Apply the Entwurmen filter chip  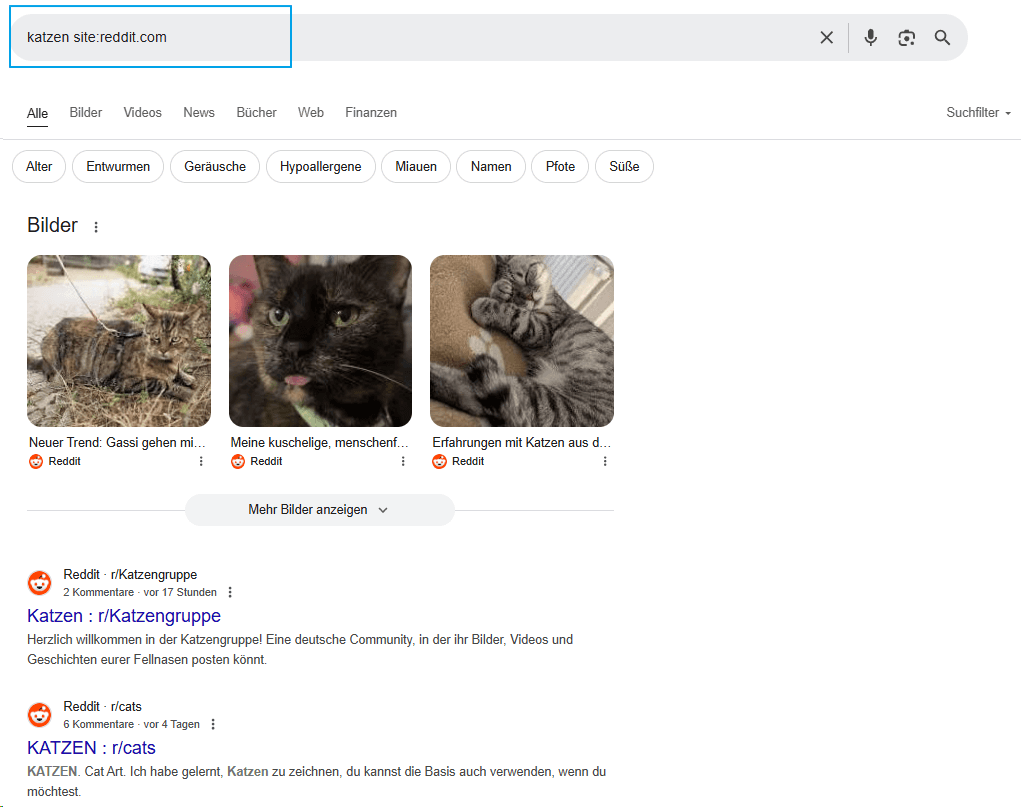pyautogui.click(x=118, y=167)
